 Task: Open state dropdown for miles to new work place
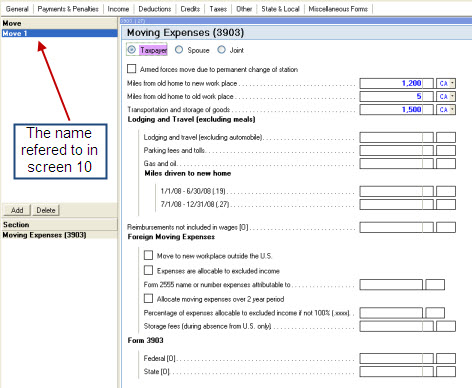452,83
